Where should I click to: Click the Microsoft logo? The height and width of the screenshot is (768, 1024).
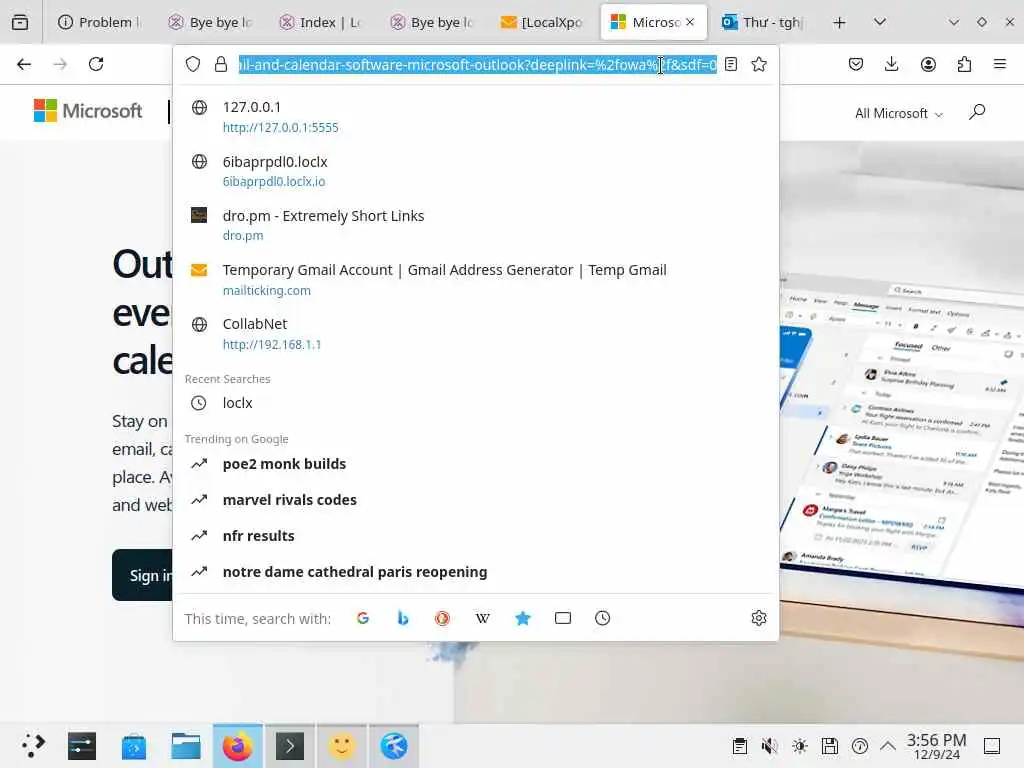[88, 111]
